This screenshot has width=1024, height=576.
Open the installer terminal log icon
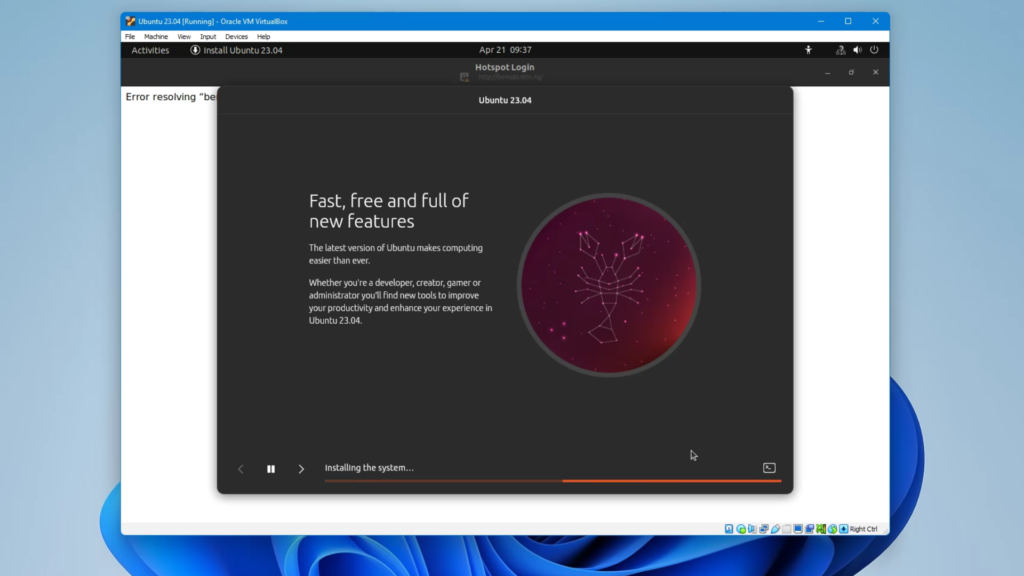tap(769, 468)
